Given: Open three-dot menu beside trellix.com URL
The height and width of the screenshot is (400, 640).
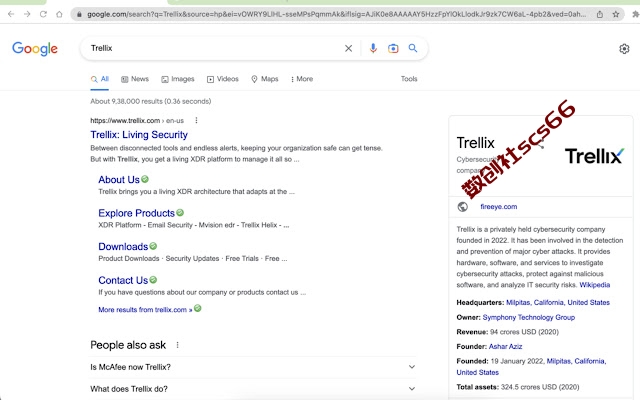Looking at the screenshot, I should pyautogui.click(x=196, y=120).
